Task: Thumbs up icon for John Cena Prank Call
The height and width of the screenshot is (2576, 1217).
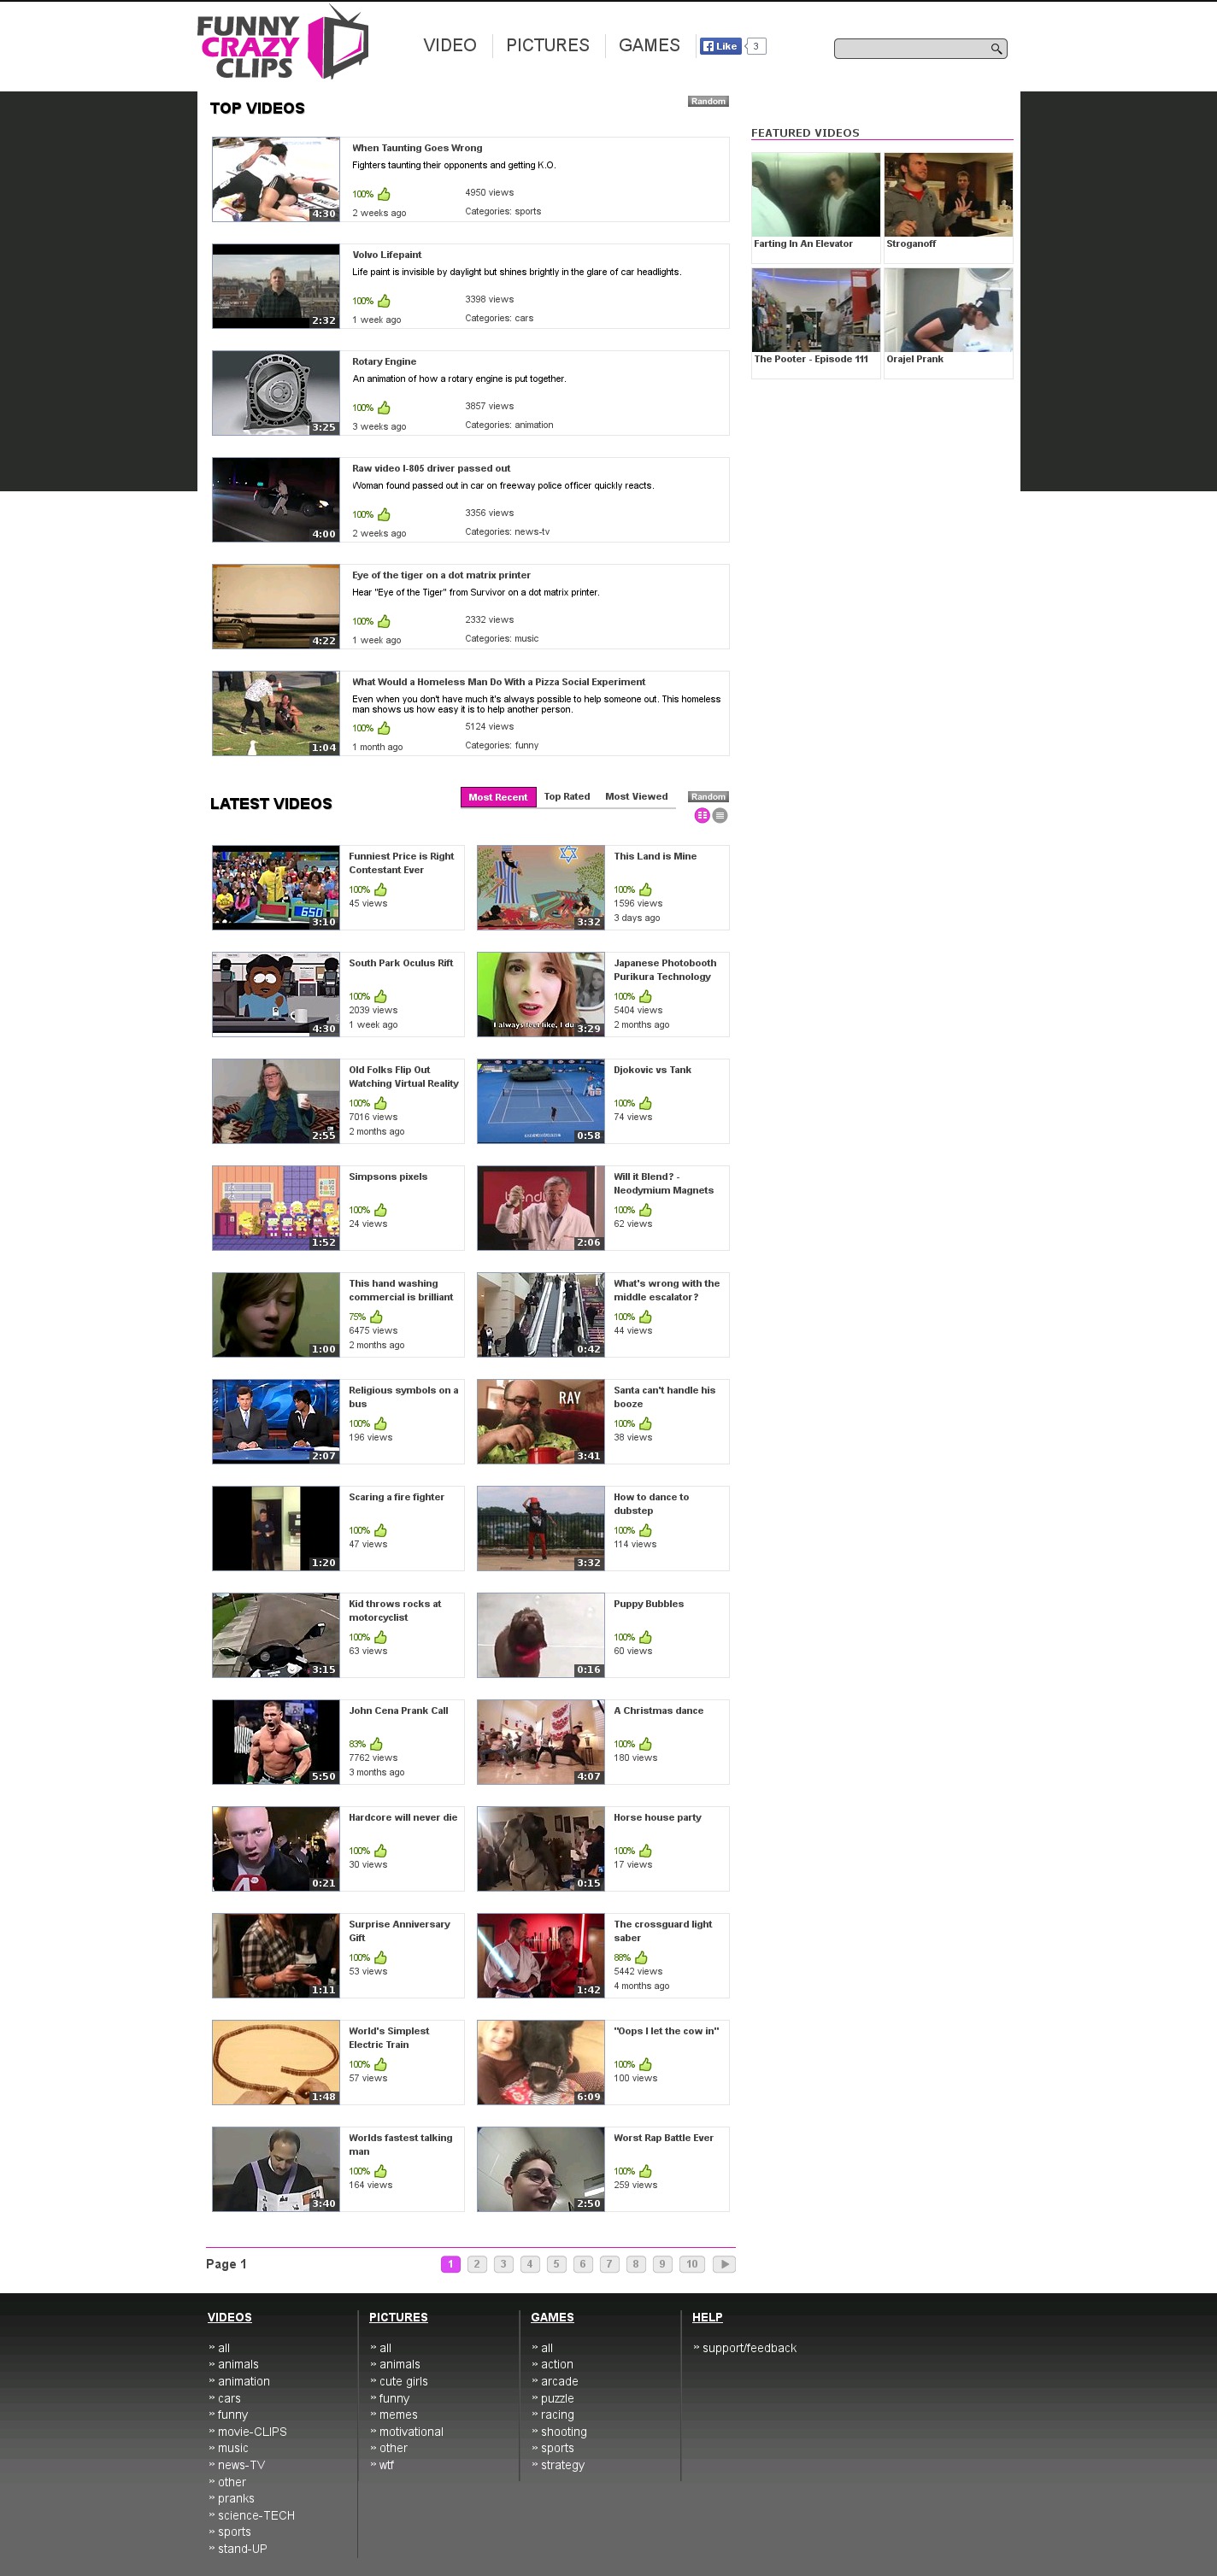Action: (377, 1744)
